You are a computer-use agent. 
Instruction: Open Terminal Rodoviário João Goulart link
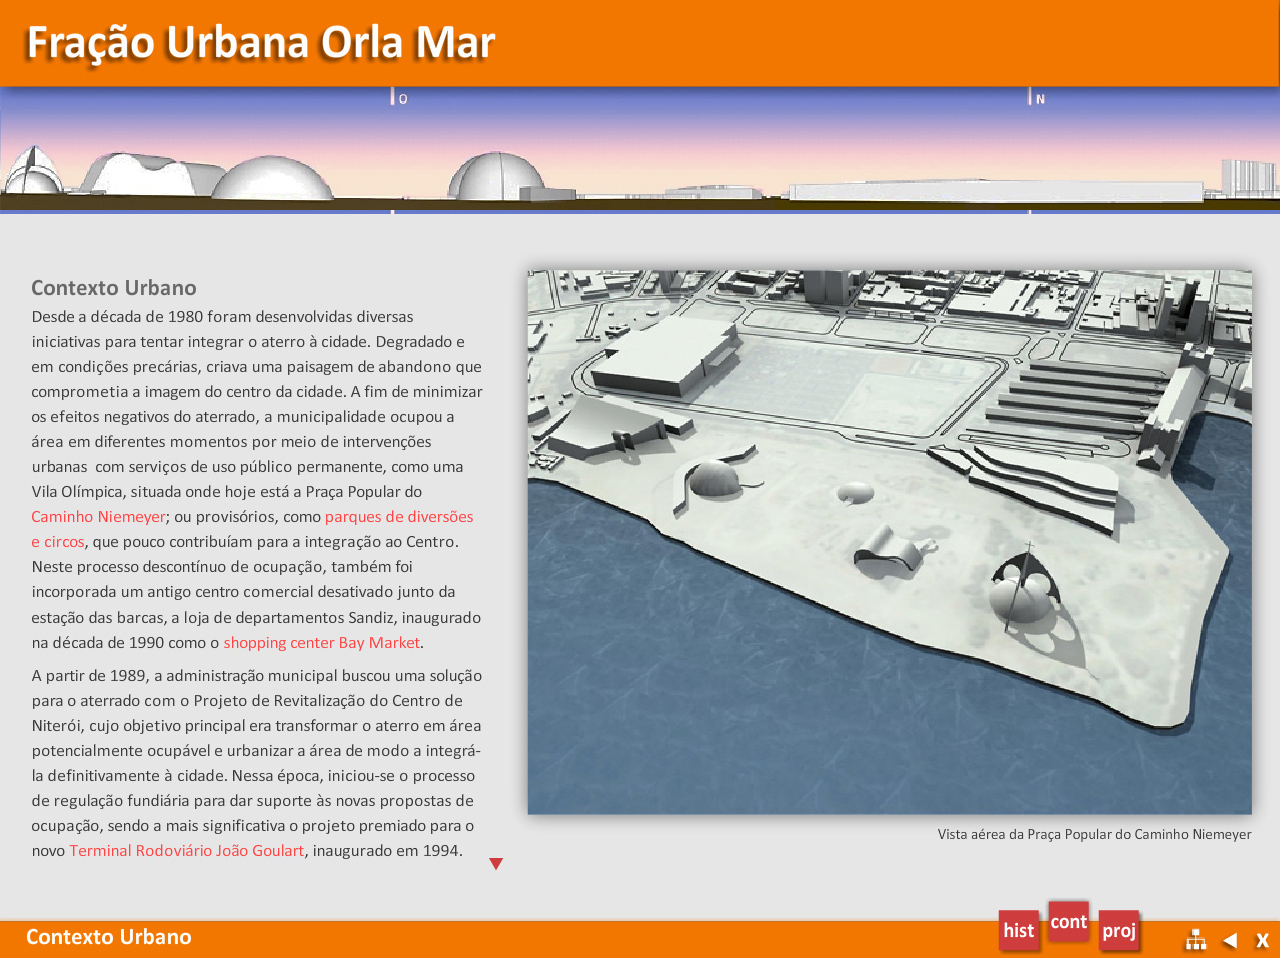coord(186,851)
